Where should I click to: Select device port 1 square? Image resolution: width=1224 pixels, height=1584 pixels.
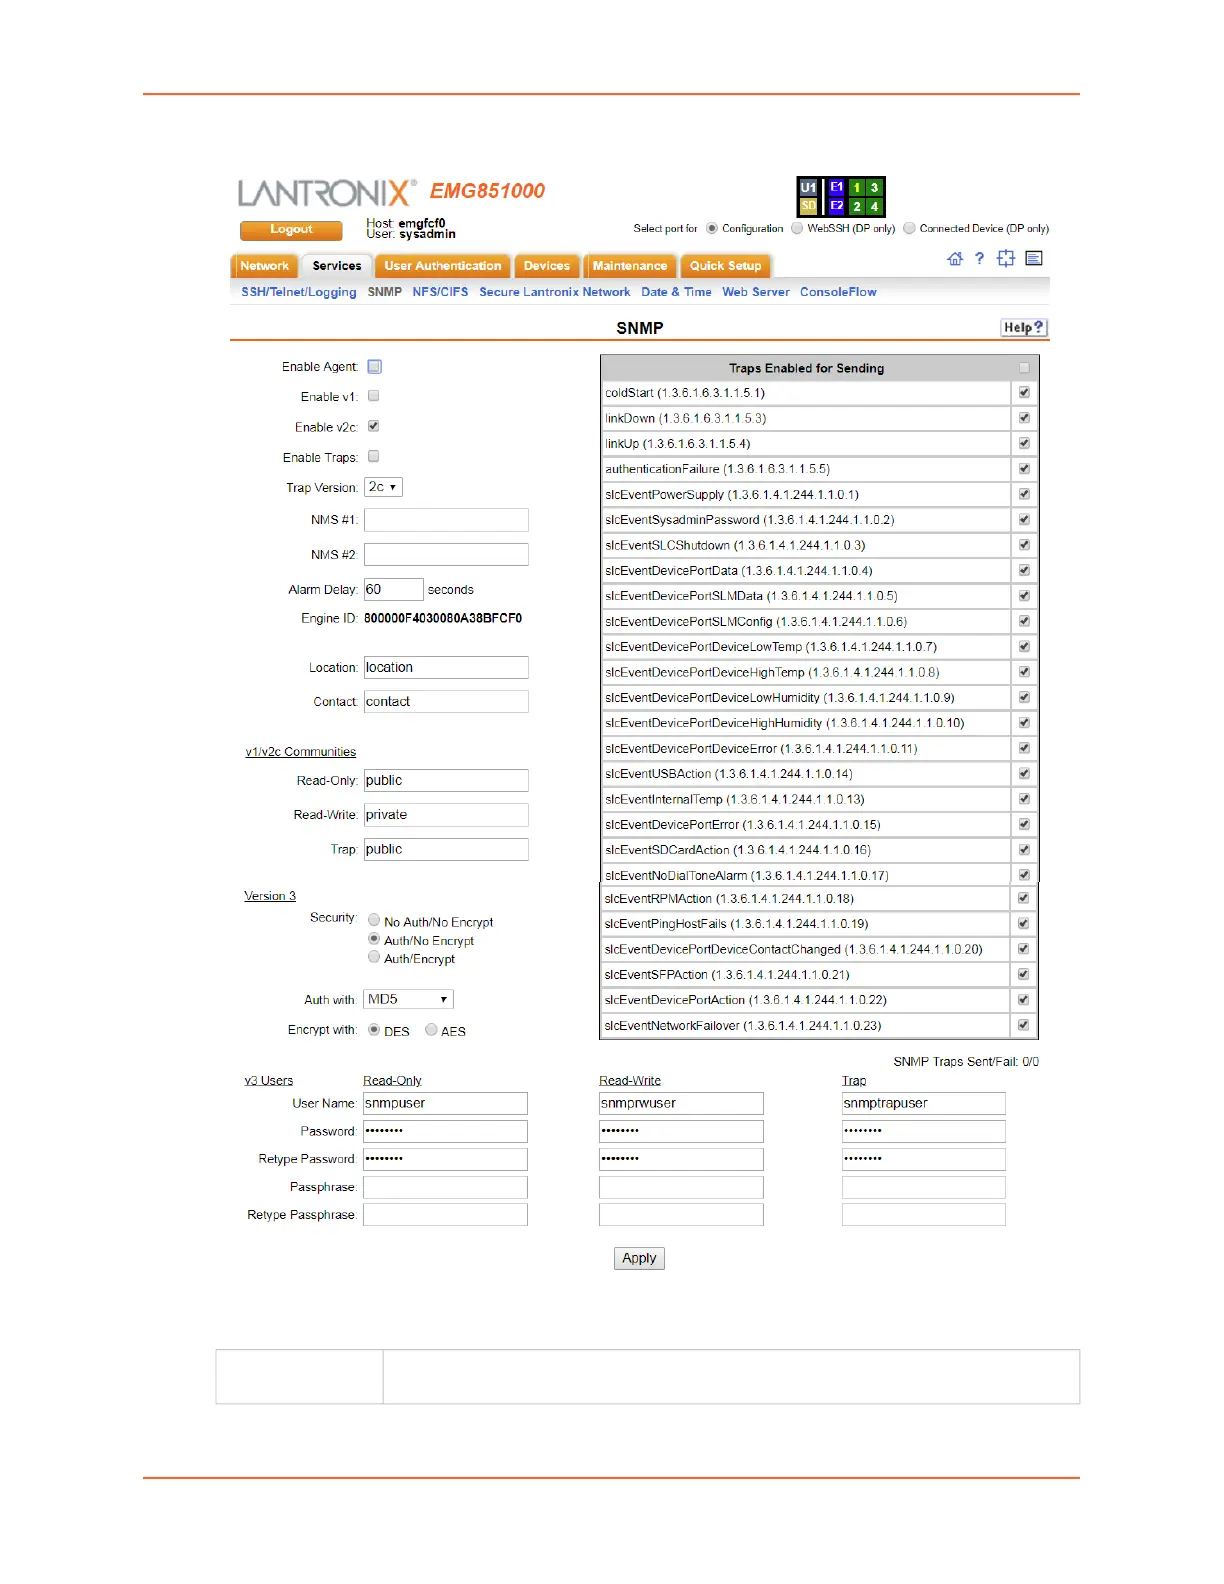pos(857,187)
